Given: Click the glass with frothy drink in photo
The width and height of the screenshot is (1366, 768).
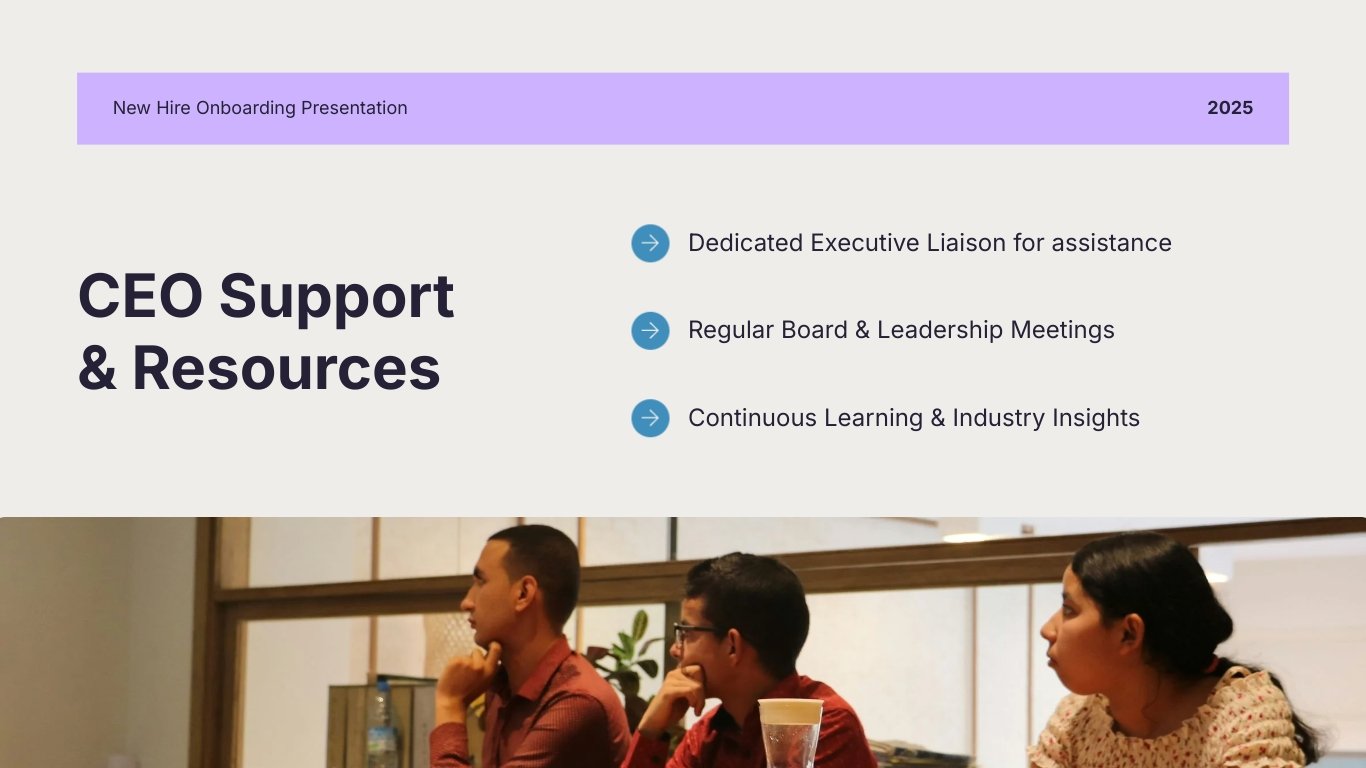Looking at the screenshot, I should pyautogui.click(x=790, y=733).
